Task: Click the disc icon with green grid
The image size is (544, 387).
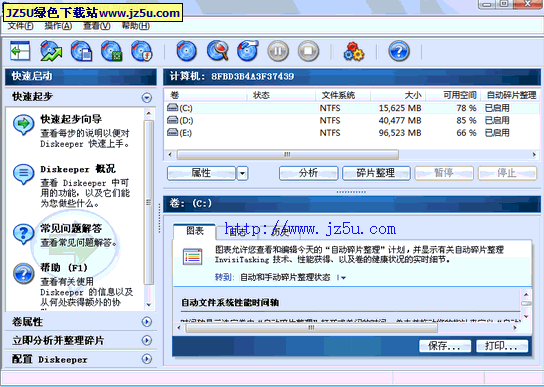Action: coord(111,51)
